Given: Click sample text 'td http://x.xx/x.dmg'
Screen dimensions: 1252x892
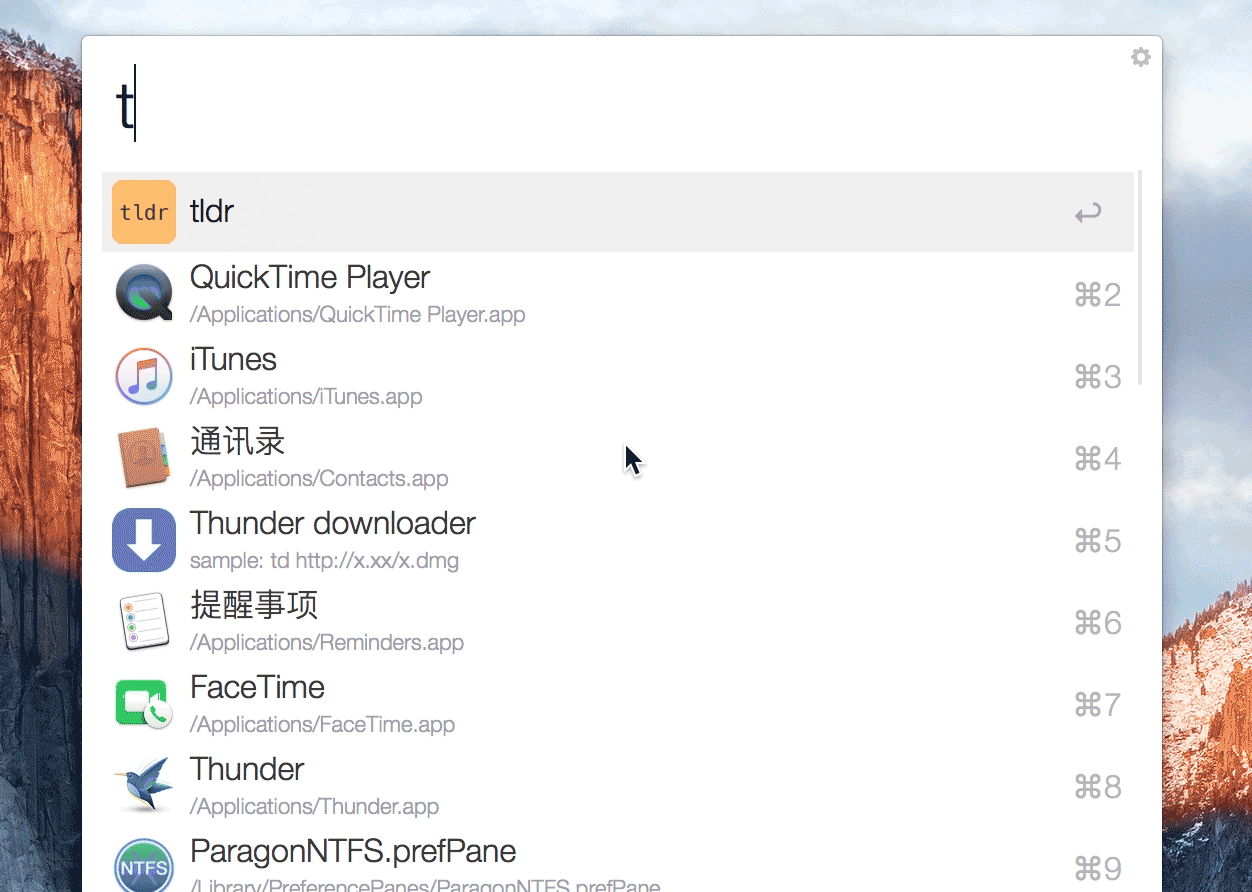Looking at the screenshot, I should (365, 560).
